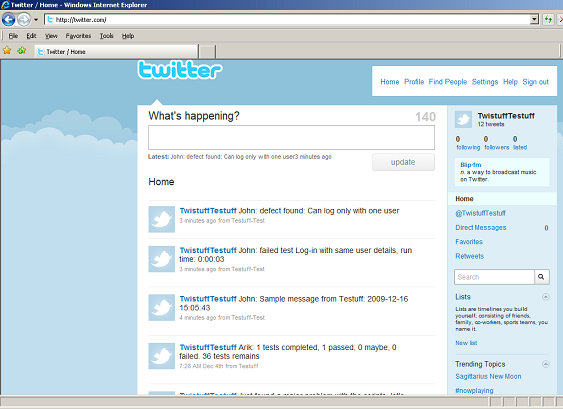The height and width of the screenshot is (409, 563).
Task: Collapse the Trending Topics section arrow
Action: [x=546, y=364]
